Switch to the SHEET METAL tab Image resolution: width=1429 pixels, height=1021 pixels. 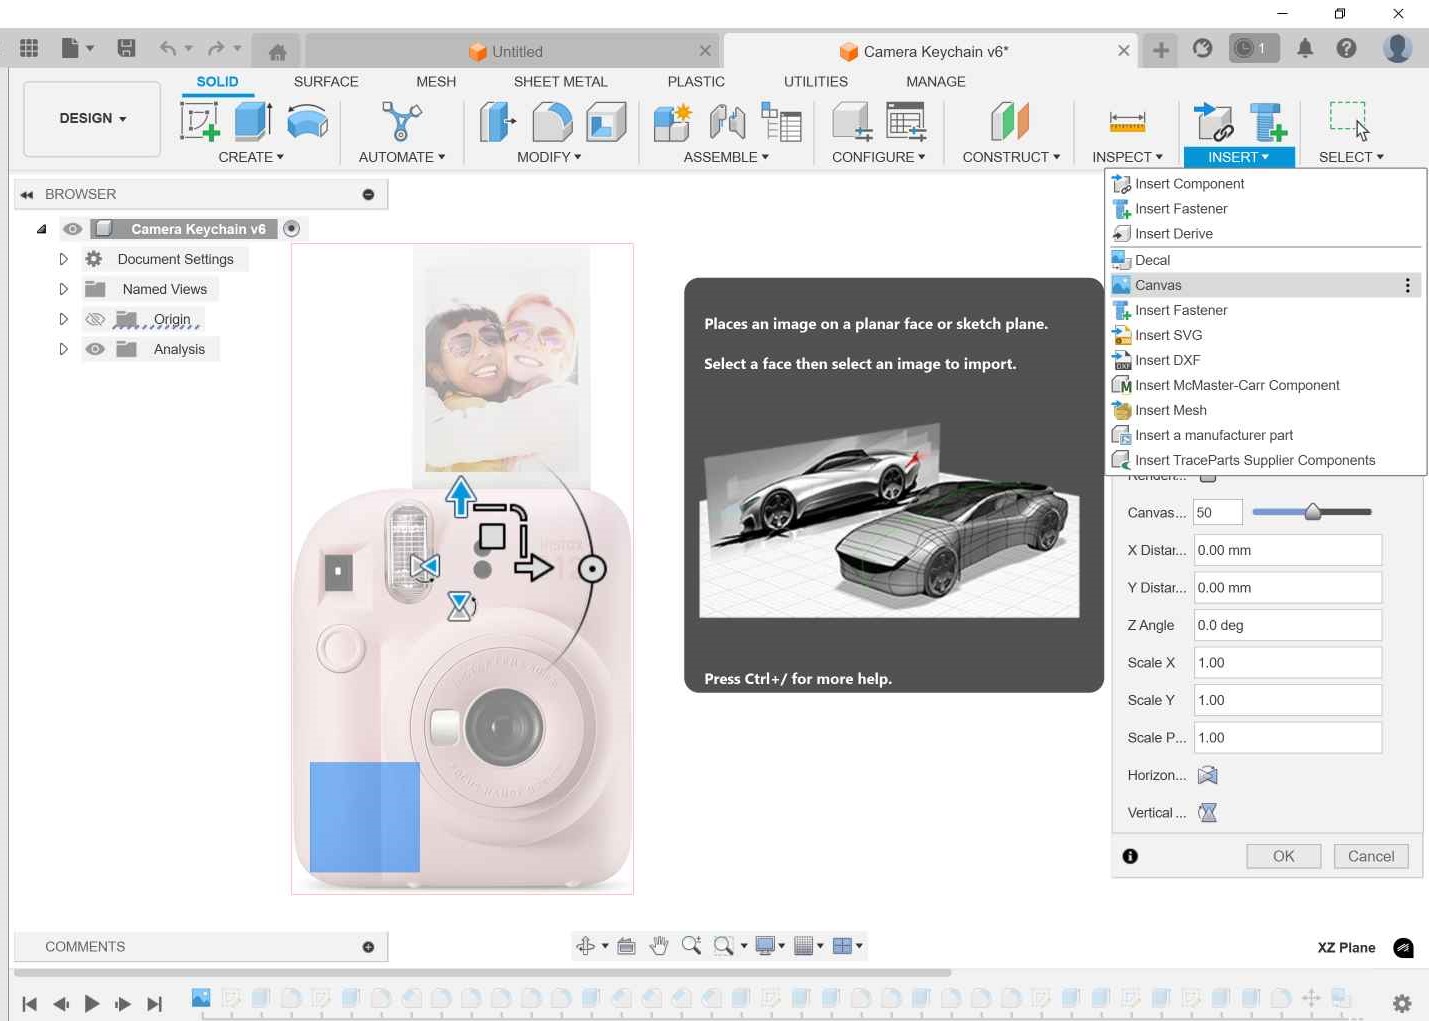click(x=560, y=82)
